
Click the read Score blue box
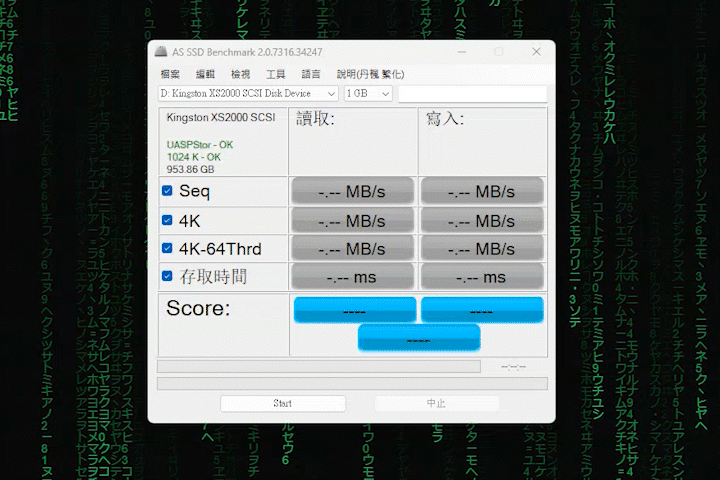pyautogui.click(x=354, y=310)
